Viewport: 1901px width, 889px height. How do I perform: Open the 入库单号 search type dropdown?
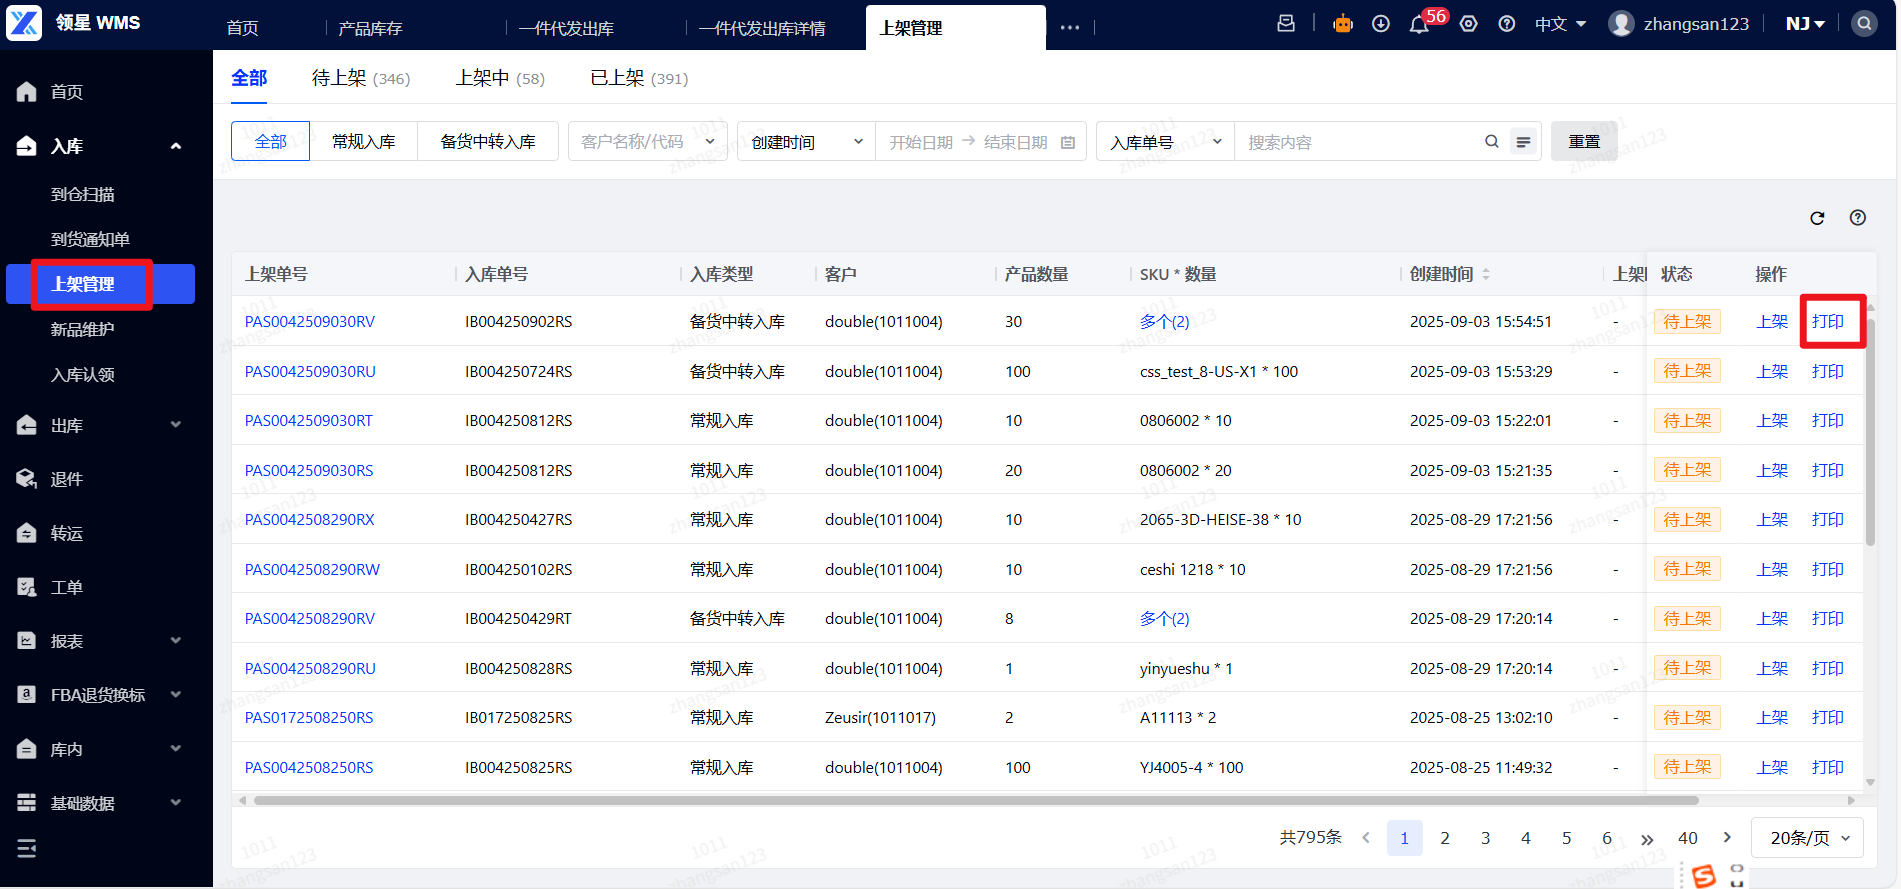click(1165, 142)
